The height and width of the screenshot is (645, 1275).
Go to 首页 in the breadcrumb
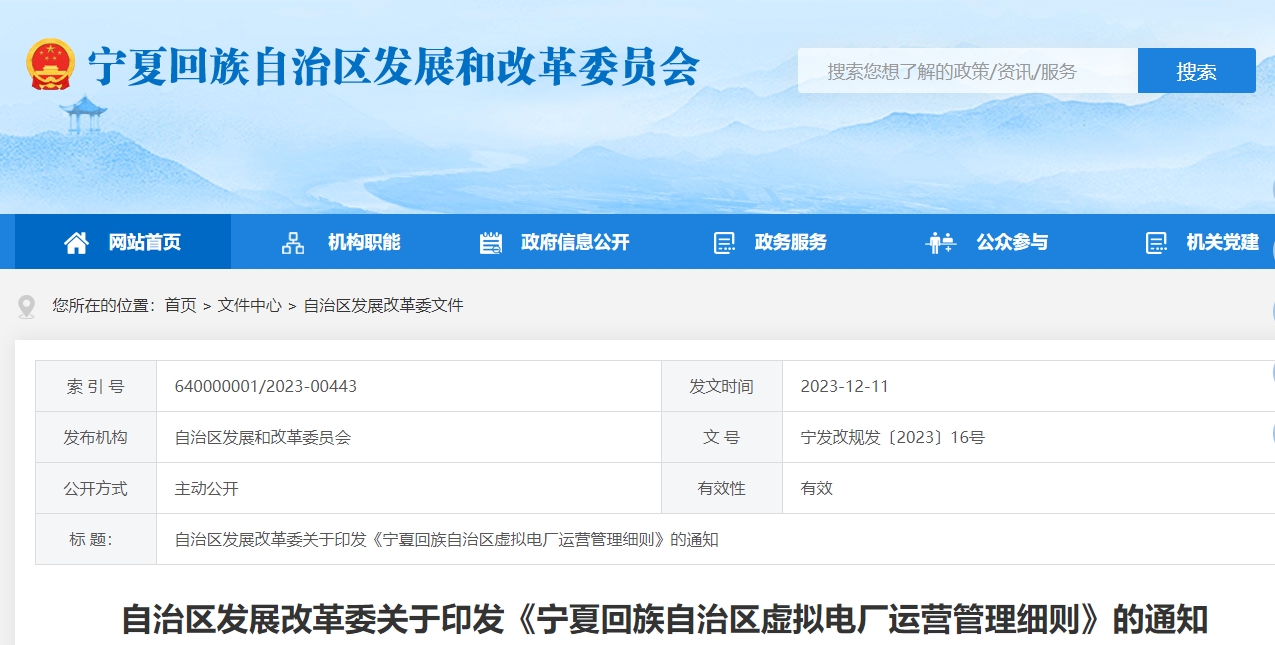click(x=181, y=306)
